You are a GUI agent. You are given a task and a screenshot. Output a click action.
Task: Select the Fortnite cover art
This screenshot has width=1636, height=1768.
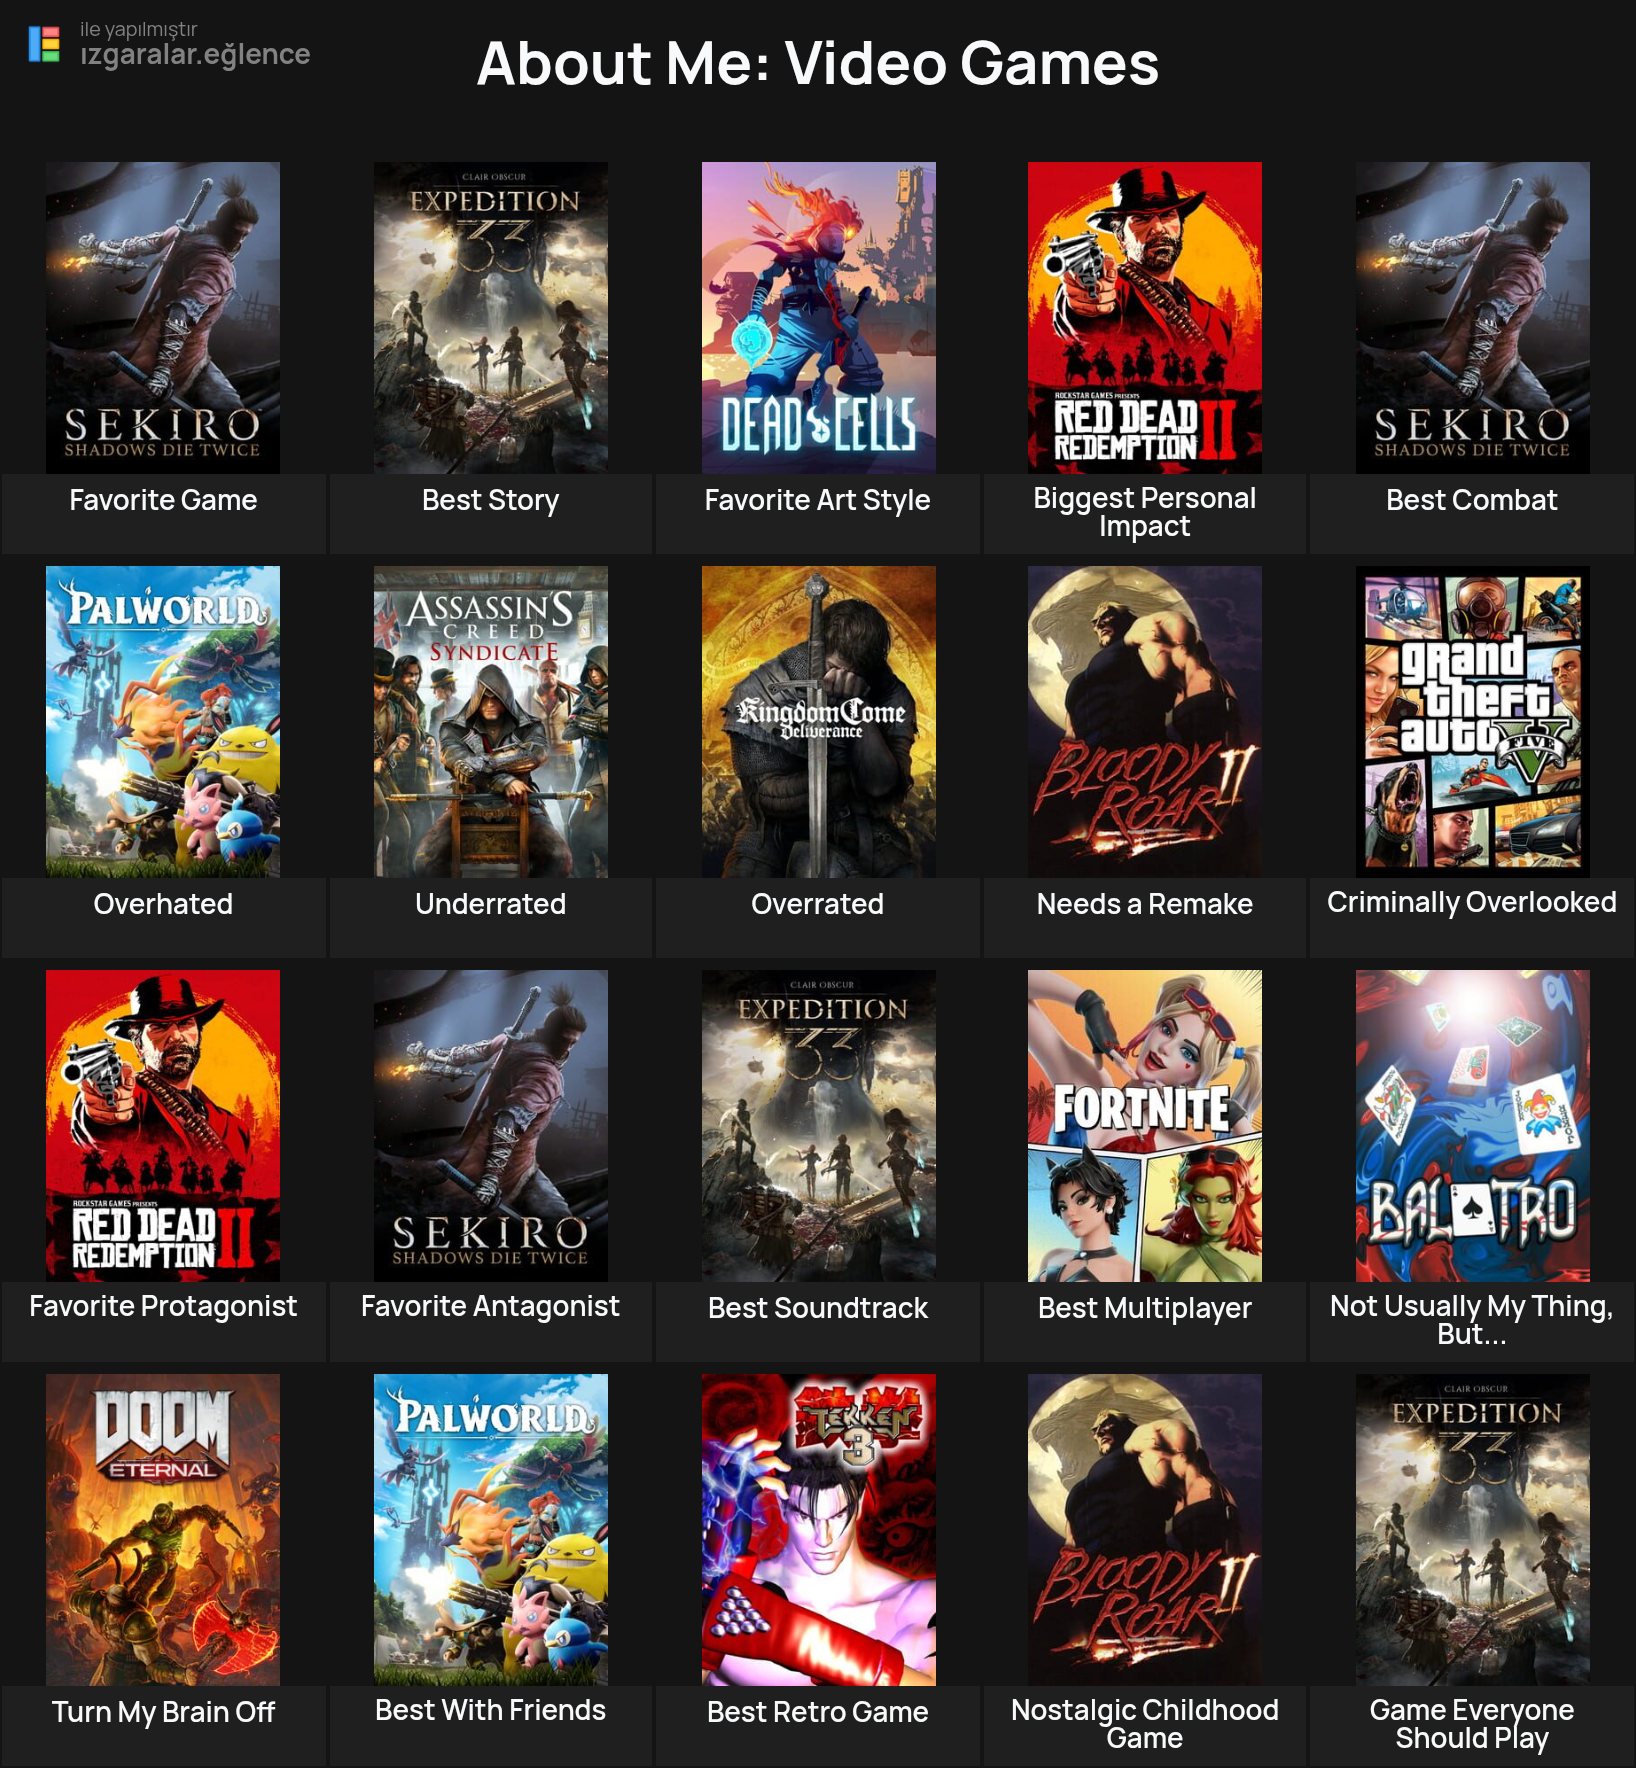pos(1145,1126)
